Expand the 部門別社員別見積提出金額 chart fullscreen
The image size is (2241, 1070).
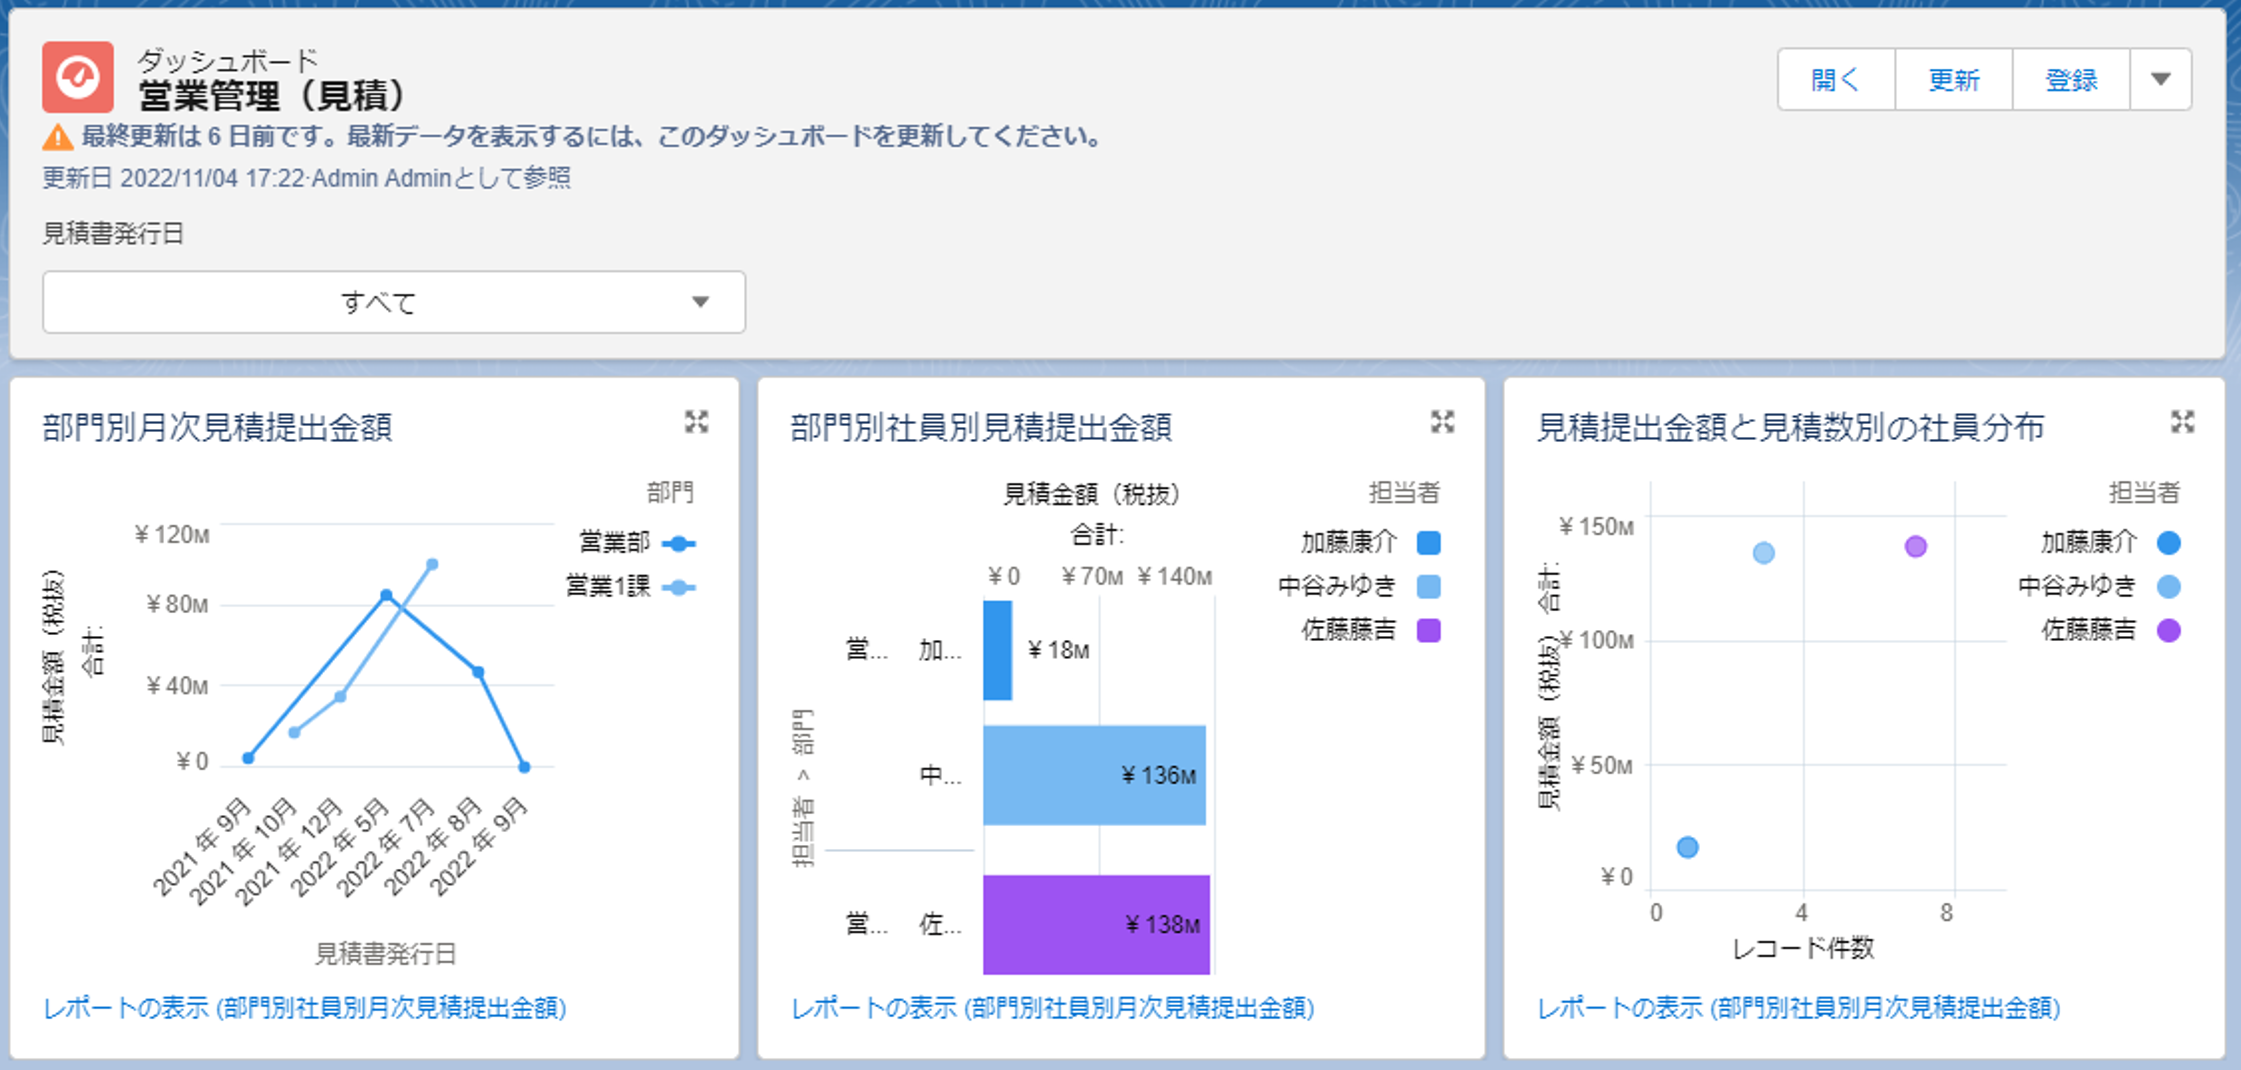click(x=1442, y=422)
